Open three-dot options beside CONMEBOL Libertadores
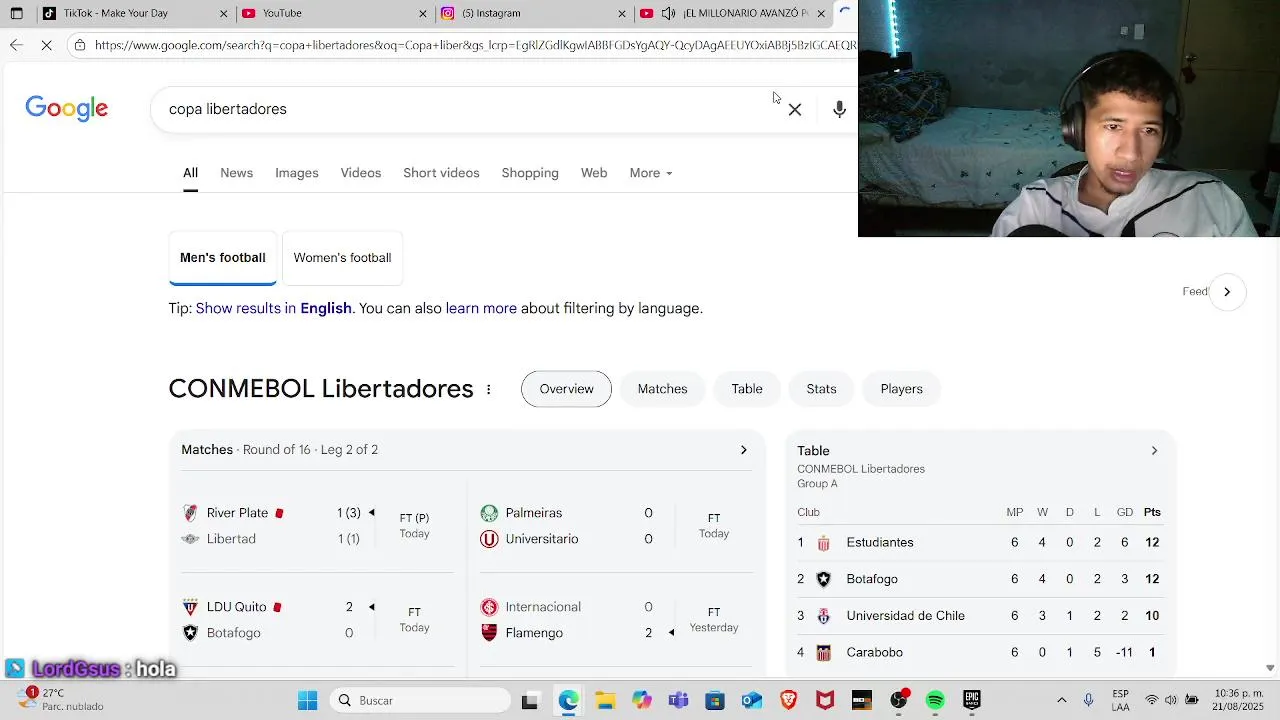 488,389
